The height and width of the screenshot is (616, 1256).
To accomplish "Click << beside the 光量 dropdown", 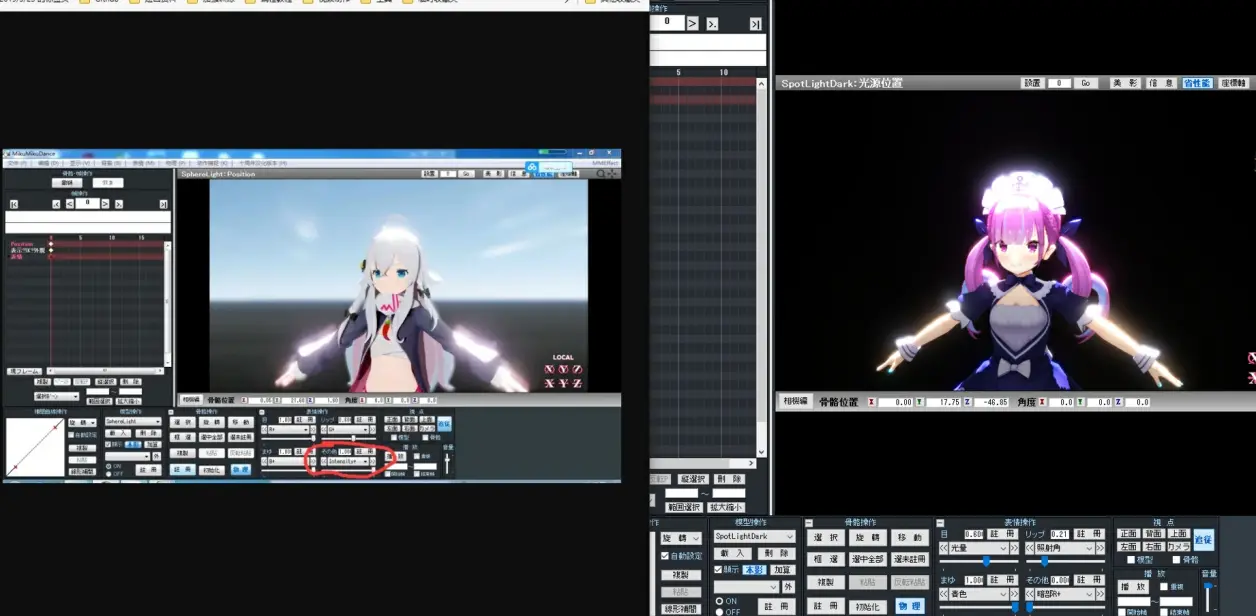I will [x=943, y=547].
